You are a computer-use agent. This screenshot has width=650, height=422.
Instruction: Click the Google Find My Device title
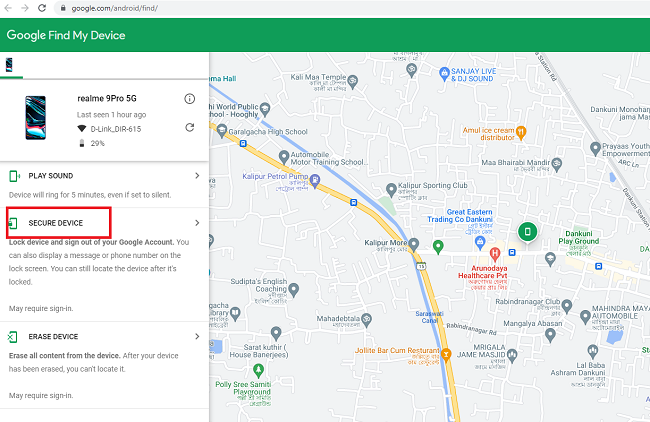click(66, 35)
